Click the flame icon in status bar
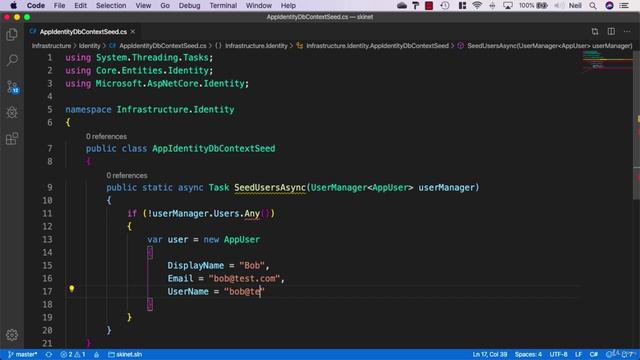Screen dimensions: 640x360 click(96, 354)
